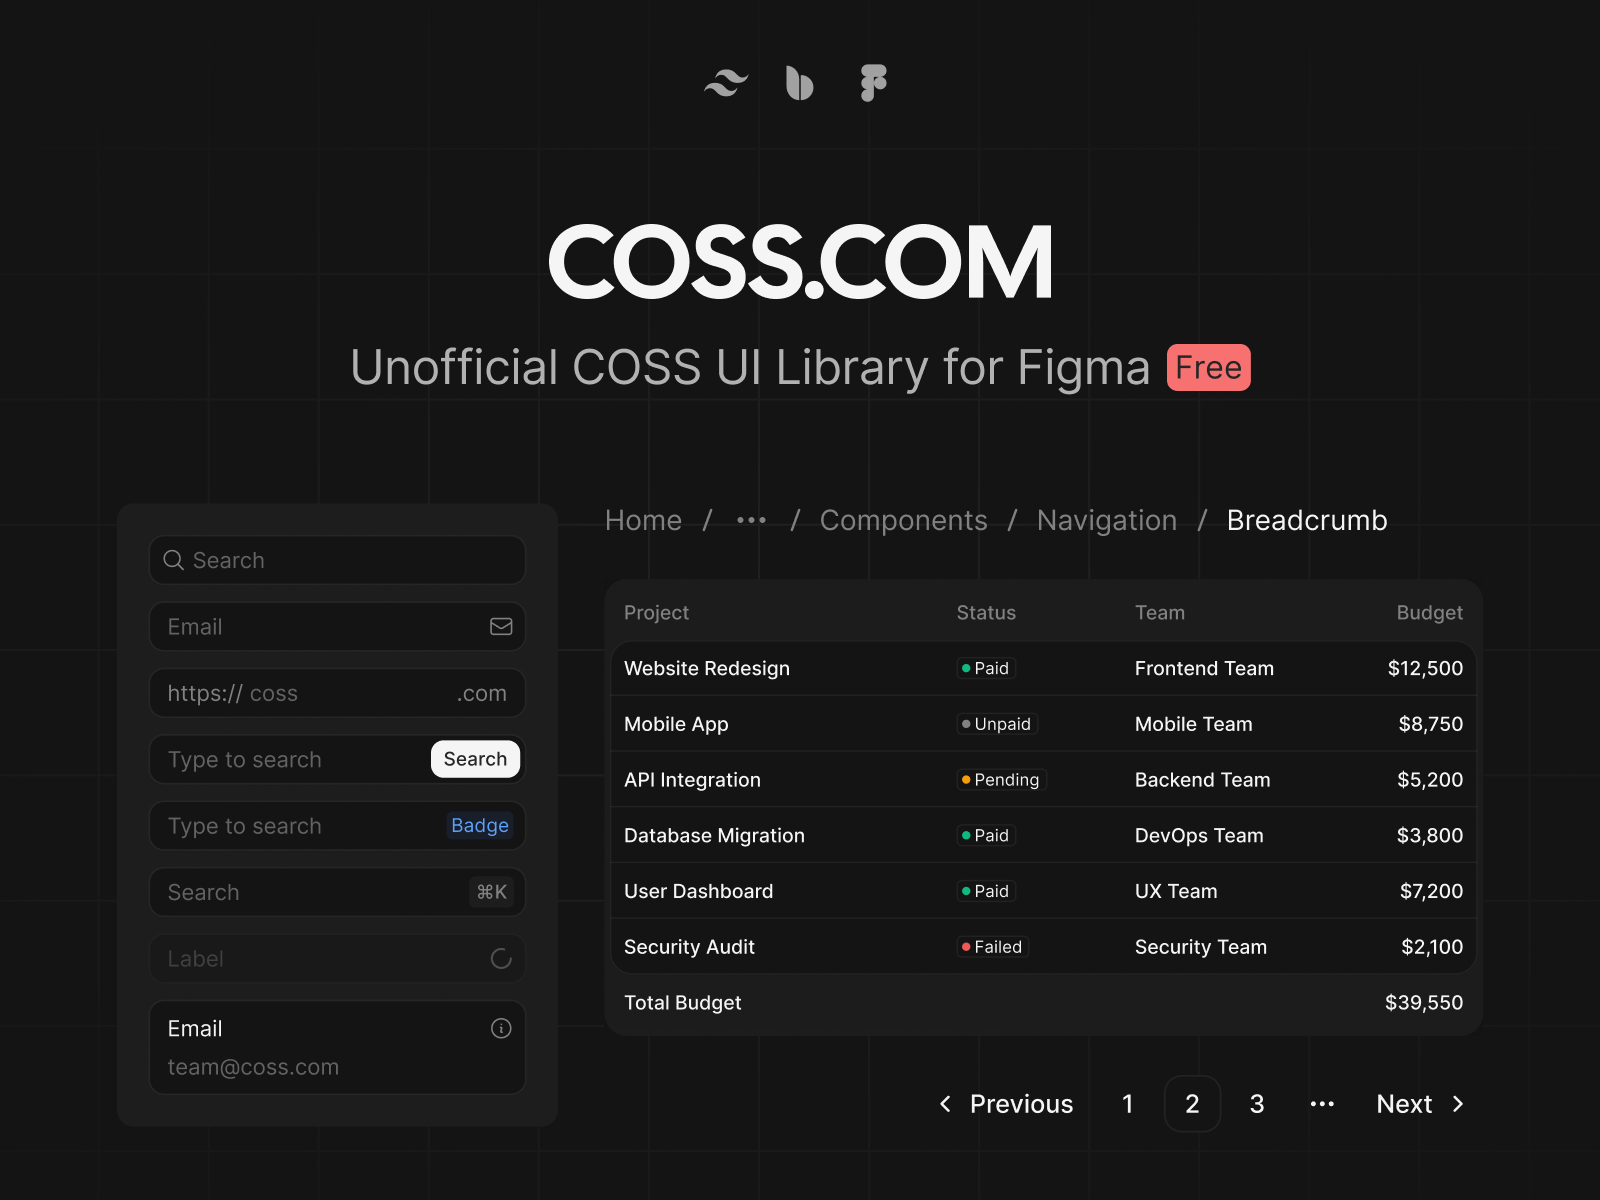
Task: Expand the pagination ellipsis
Action: (1322, 1104)
